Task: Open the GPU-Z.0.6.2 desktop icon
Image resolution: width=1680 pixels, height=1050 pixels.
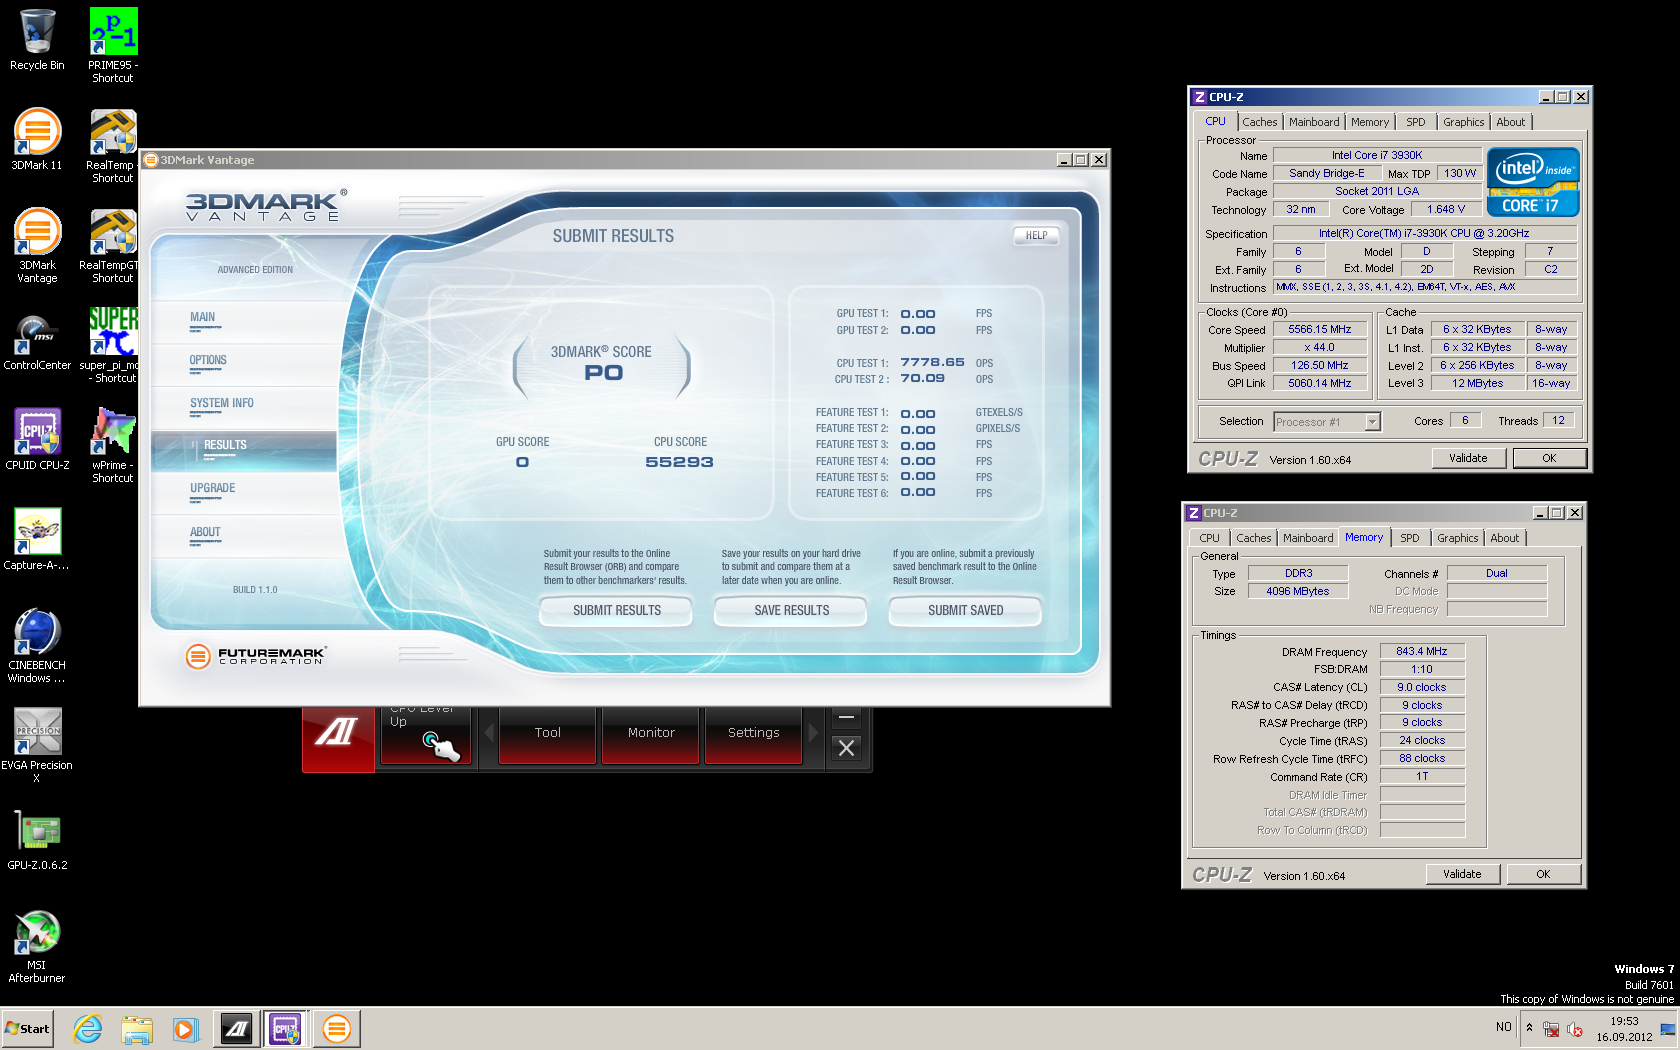Action: [x=37, y=840]
